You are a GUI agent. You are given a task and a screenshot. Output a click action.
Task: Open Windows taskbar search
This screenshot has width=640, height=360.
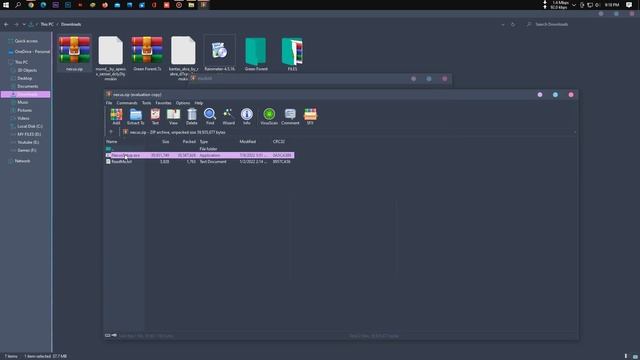pyautogui.click(x=18, y=5)
